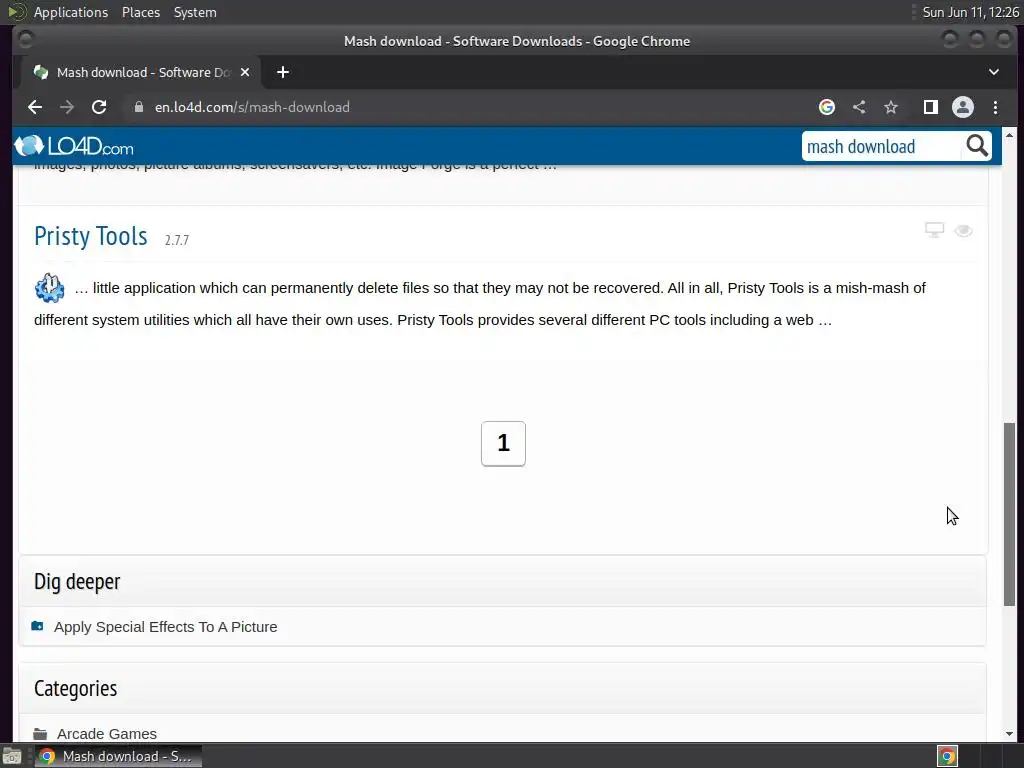Click the Mash download taskbar window button
The image size is (1024, 768).
coord(118,756)
